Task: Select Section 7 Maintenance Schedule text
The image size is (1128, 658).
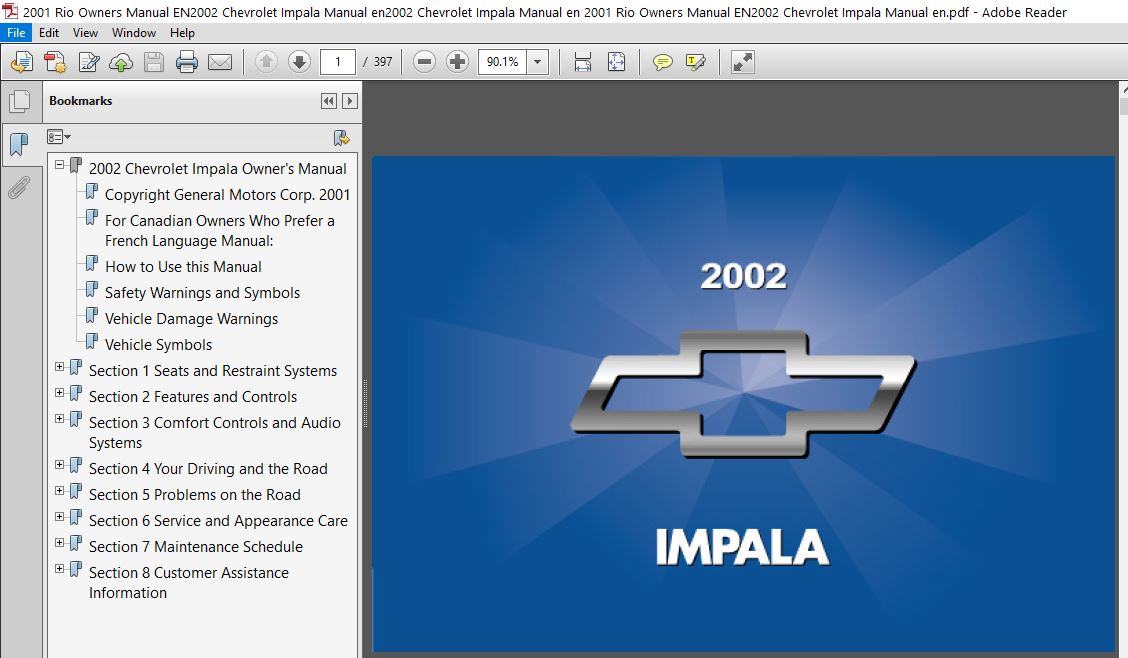Action: (196, 547)
